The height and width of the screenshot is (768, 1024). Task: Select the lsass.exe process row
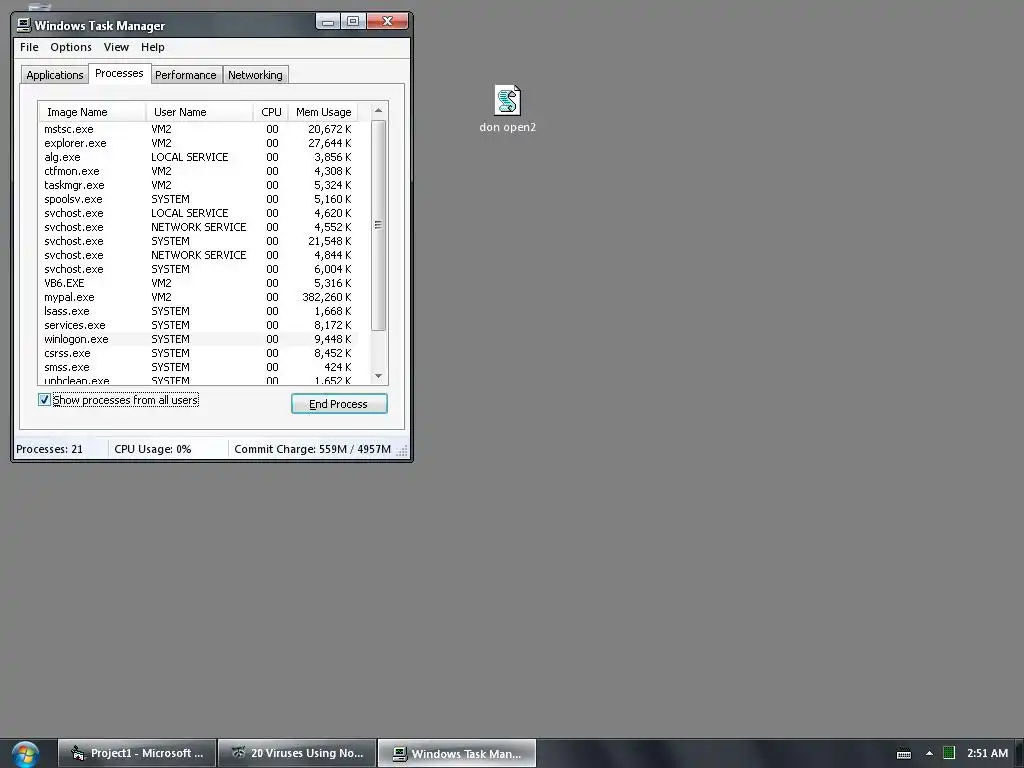[199, 312]
